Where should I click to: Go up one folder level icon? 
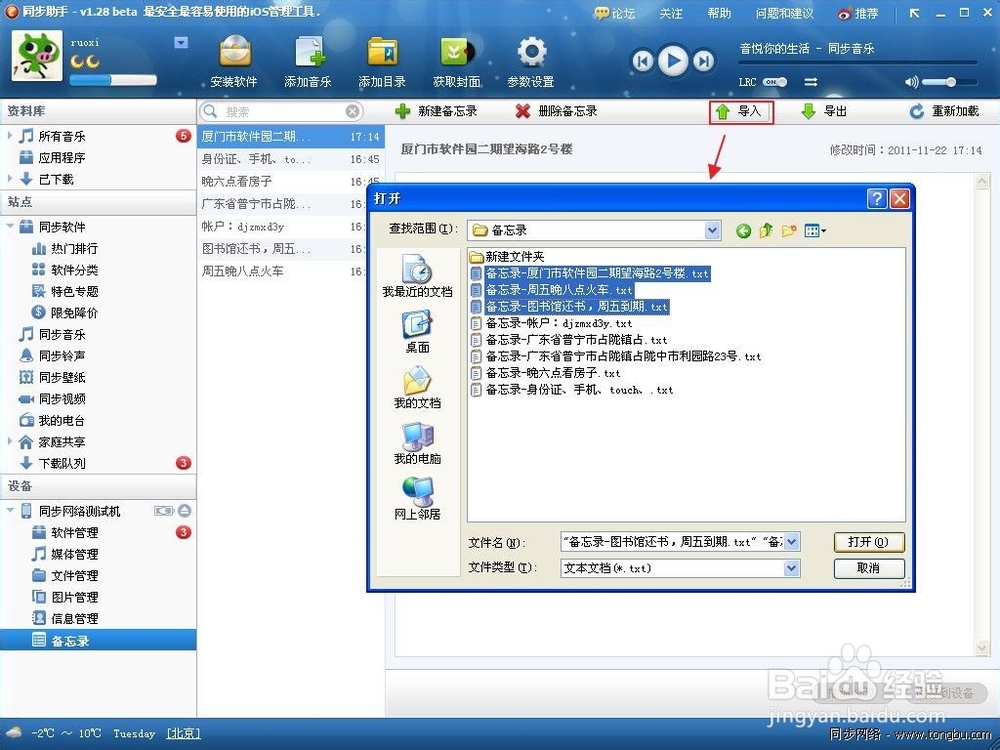(x=766, y=231)
